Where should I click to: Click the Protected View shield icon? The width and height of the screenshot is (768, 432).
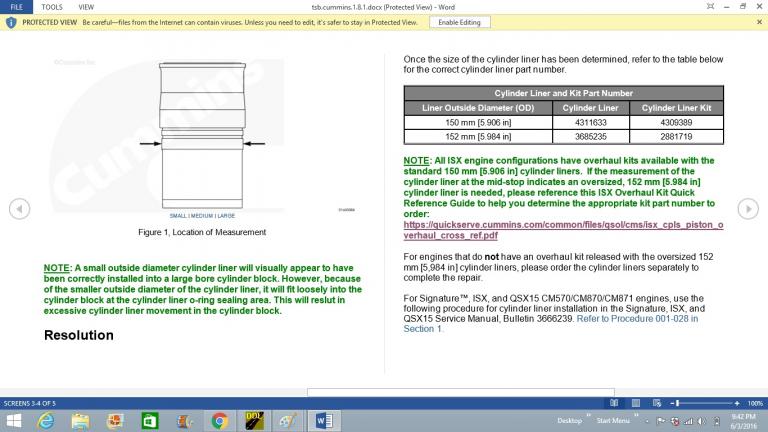pyautogui.click(x=11, y=23)
